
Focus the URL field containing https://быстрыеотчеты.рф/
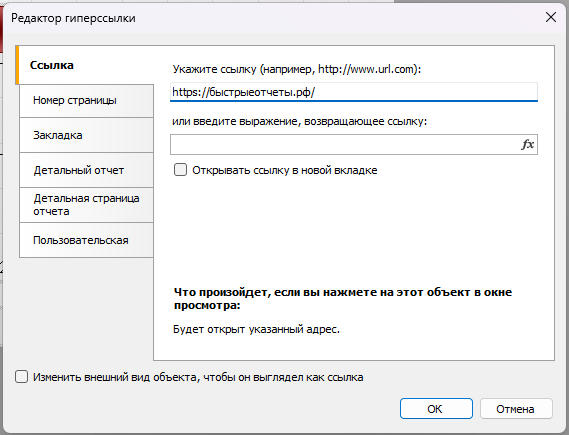pyautogui.click(x=354, y=92)
